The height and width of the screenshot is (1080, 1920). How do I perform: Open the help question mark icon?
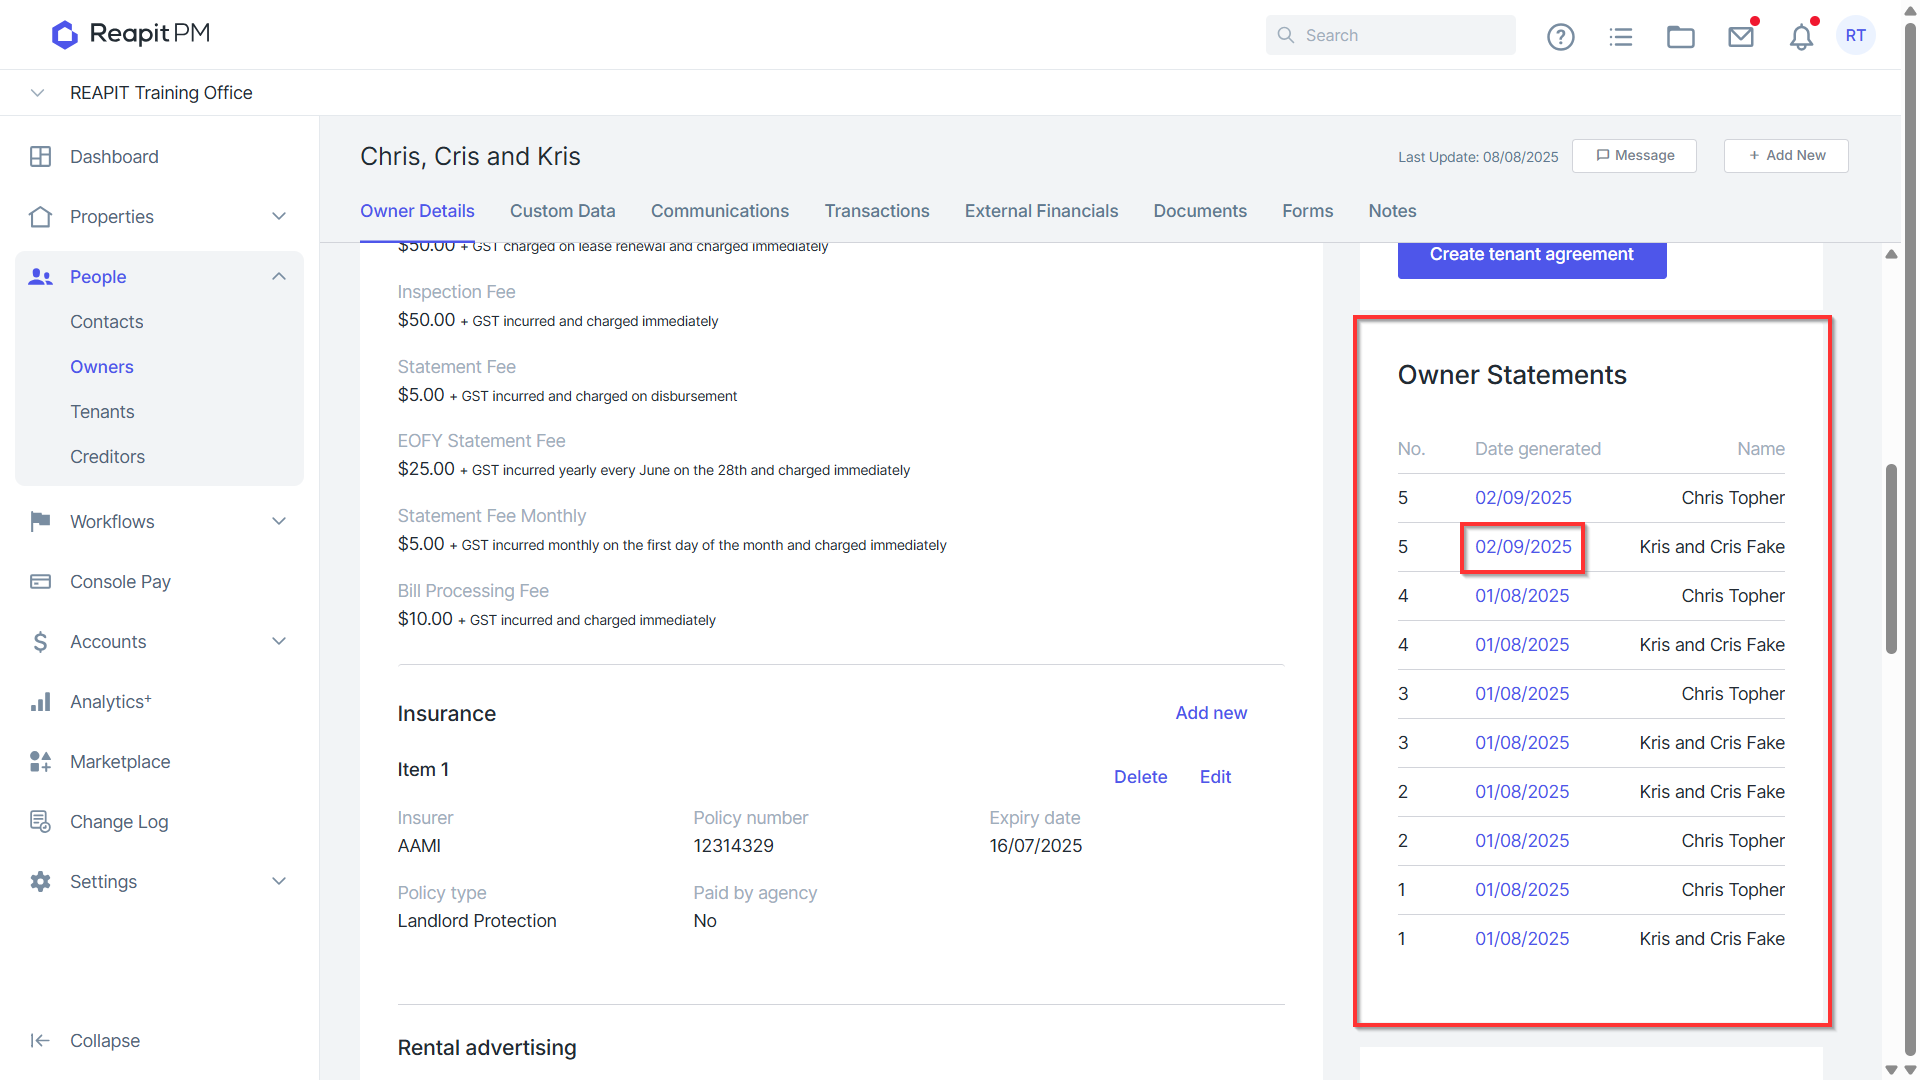point(1560,37)
